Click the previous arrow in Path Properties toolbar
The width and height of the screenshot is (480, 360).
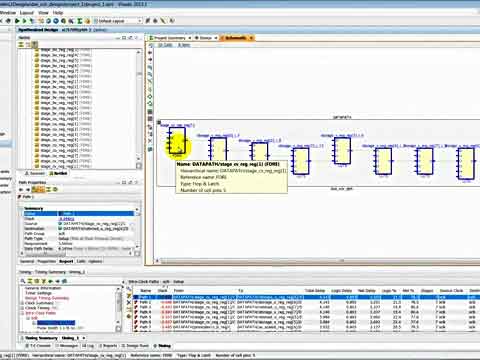point(21,189)
